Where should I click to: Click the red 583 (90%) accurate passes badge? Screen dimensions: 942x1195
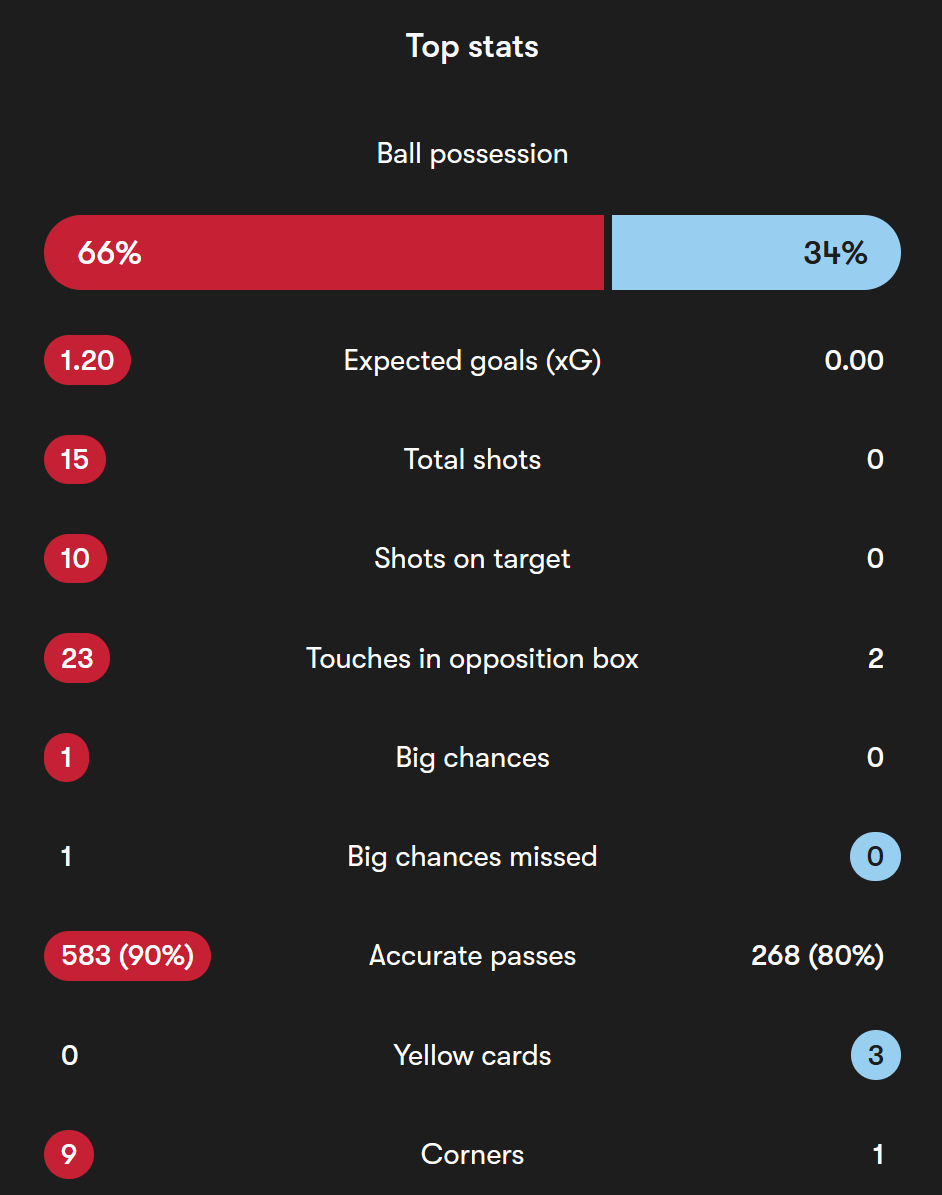(x=127, y=956)
